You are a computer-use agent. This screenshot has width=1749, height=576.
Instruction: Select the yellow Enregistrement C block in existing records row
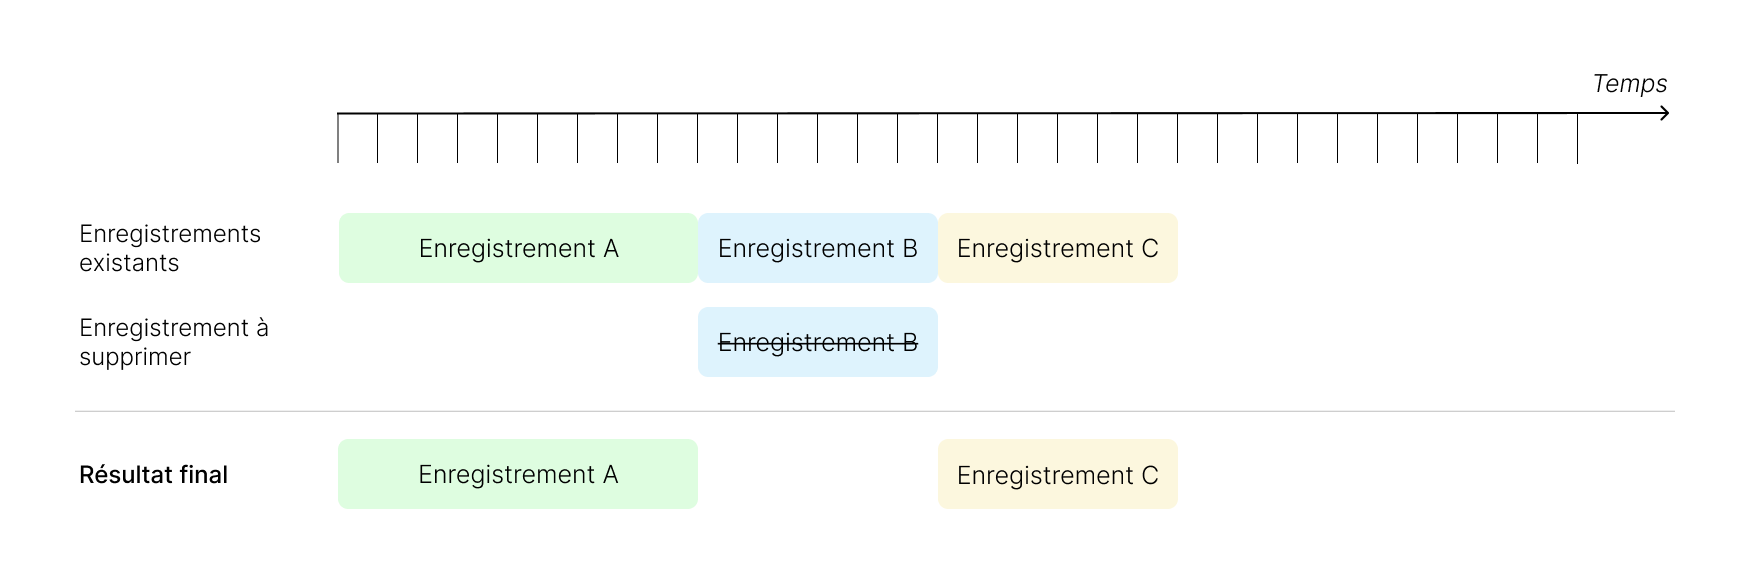tap(1057, 248)
